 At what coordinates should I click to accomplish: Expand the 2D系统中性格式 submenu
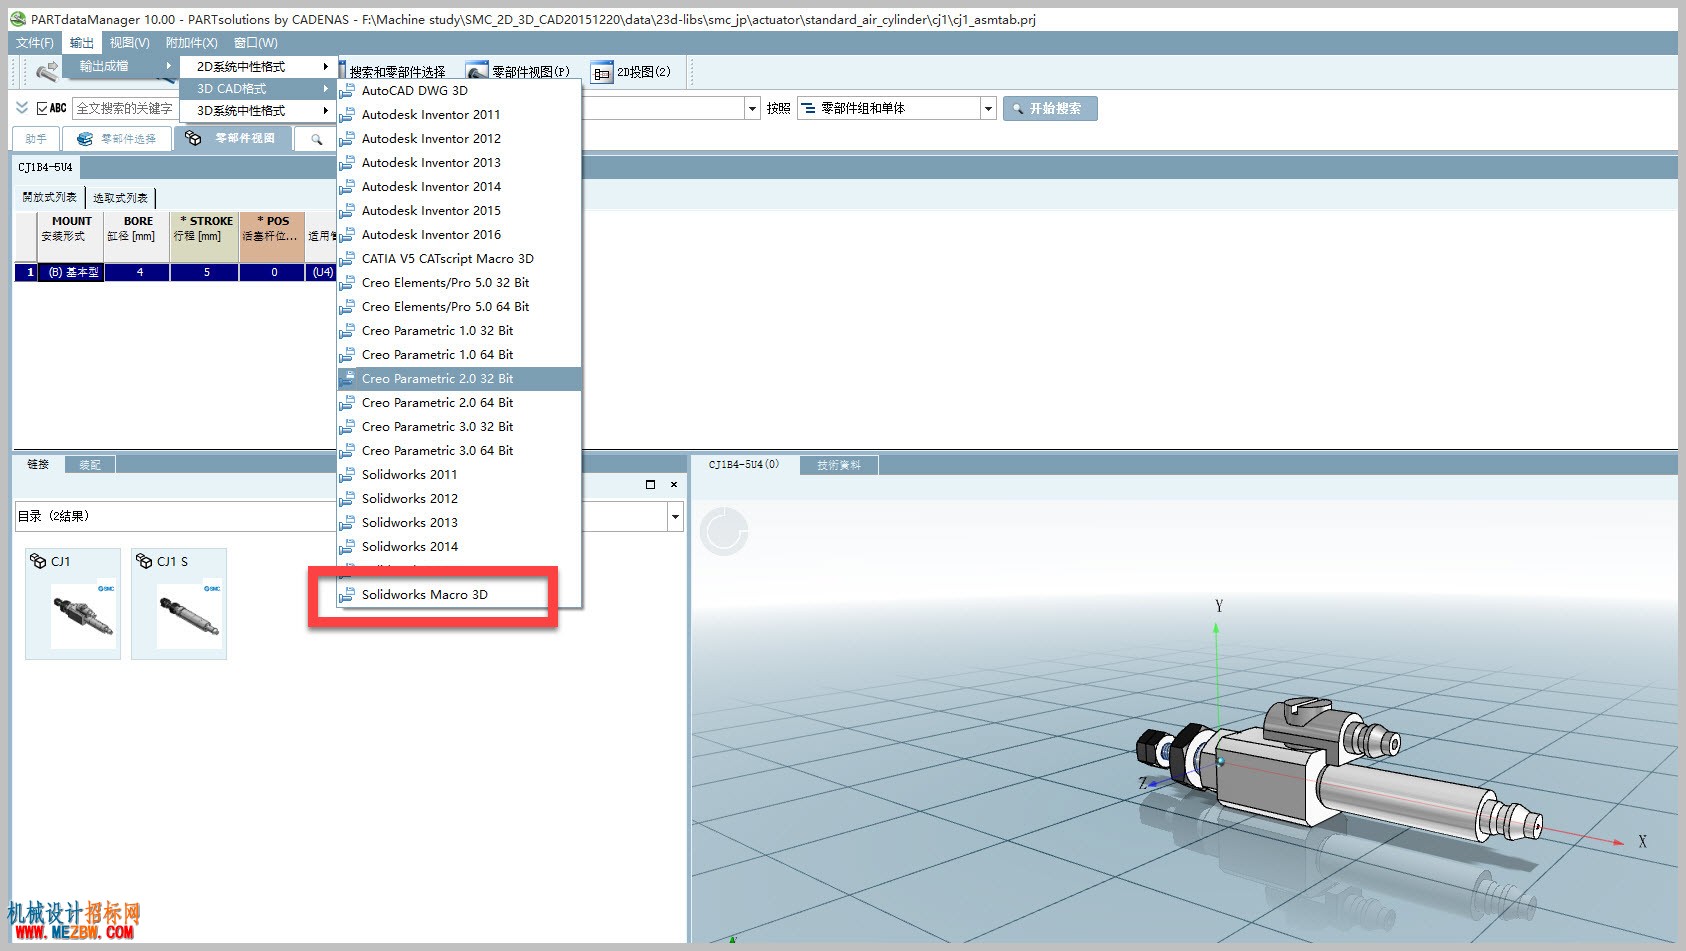pyautogui.click(x=257, y=66)
